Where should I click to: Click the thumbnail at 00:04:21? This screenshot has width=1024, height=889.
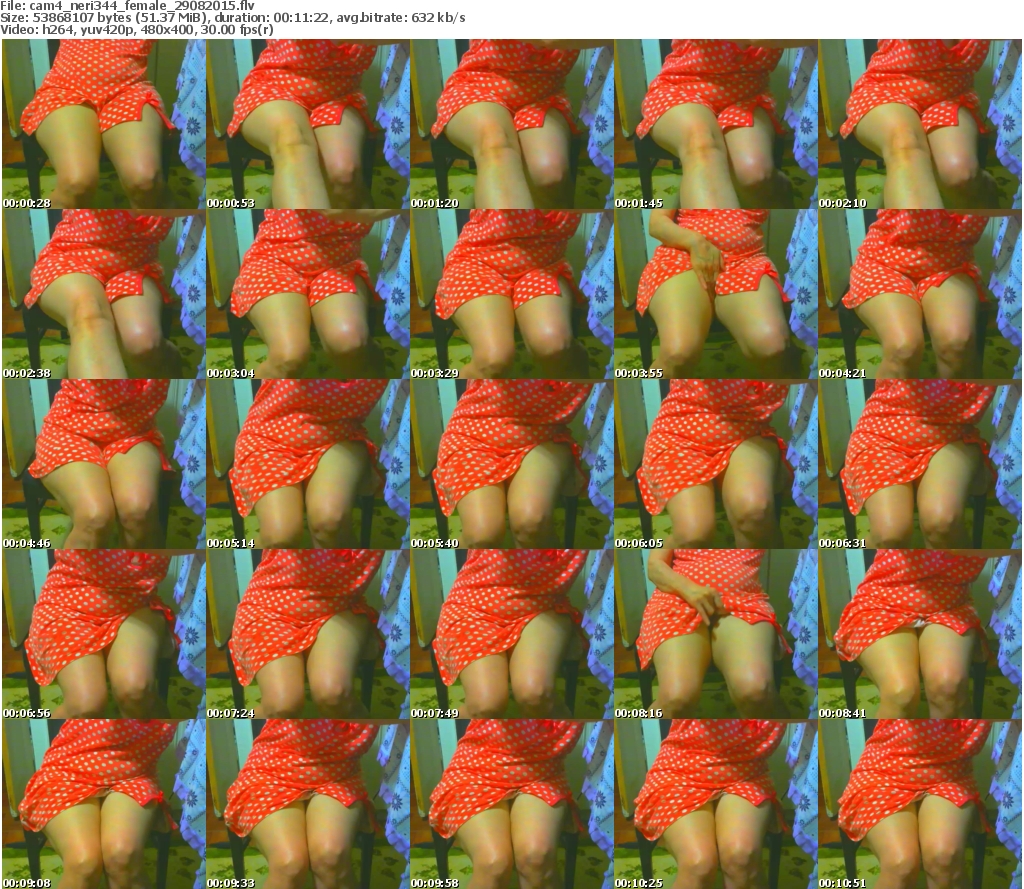coord(920,294)
